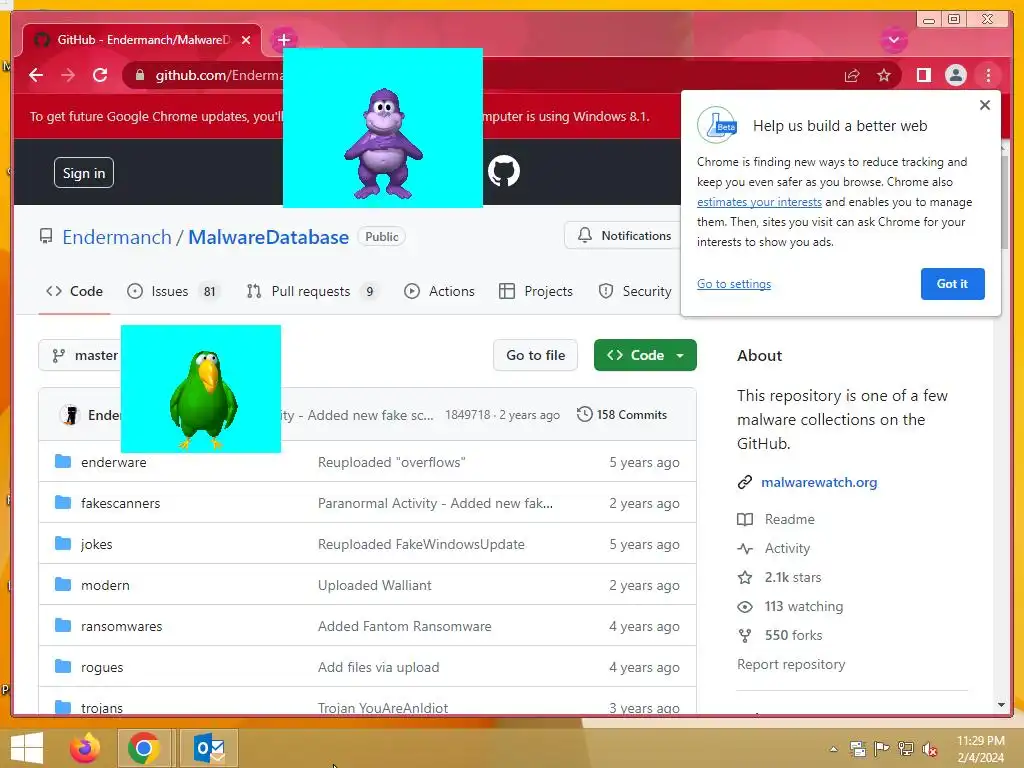This screenshot has width=1024, height=768.
Task: Open the ransomwares folder
Action: pos(121,626)
